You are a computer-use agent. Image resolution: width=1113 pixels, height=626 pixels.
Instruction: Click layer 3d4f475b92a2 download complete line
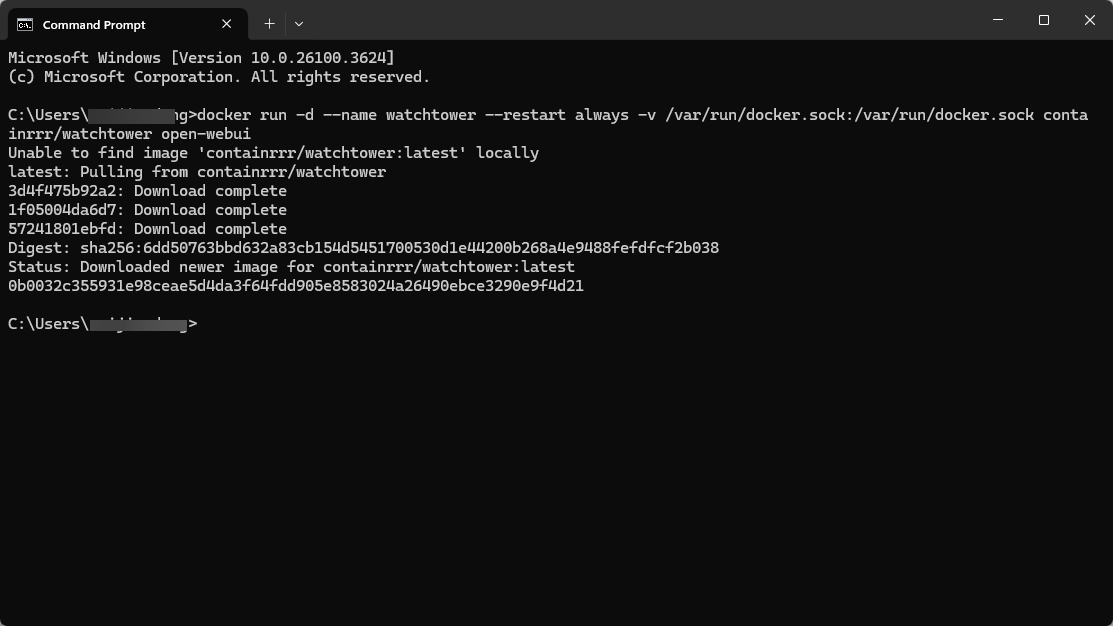click(x=147, y=191)
